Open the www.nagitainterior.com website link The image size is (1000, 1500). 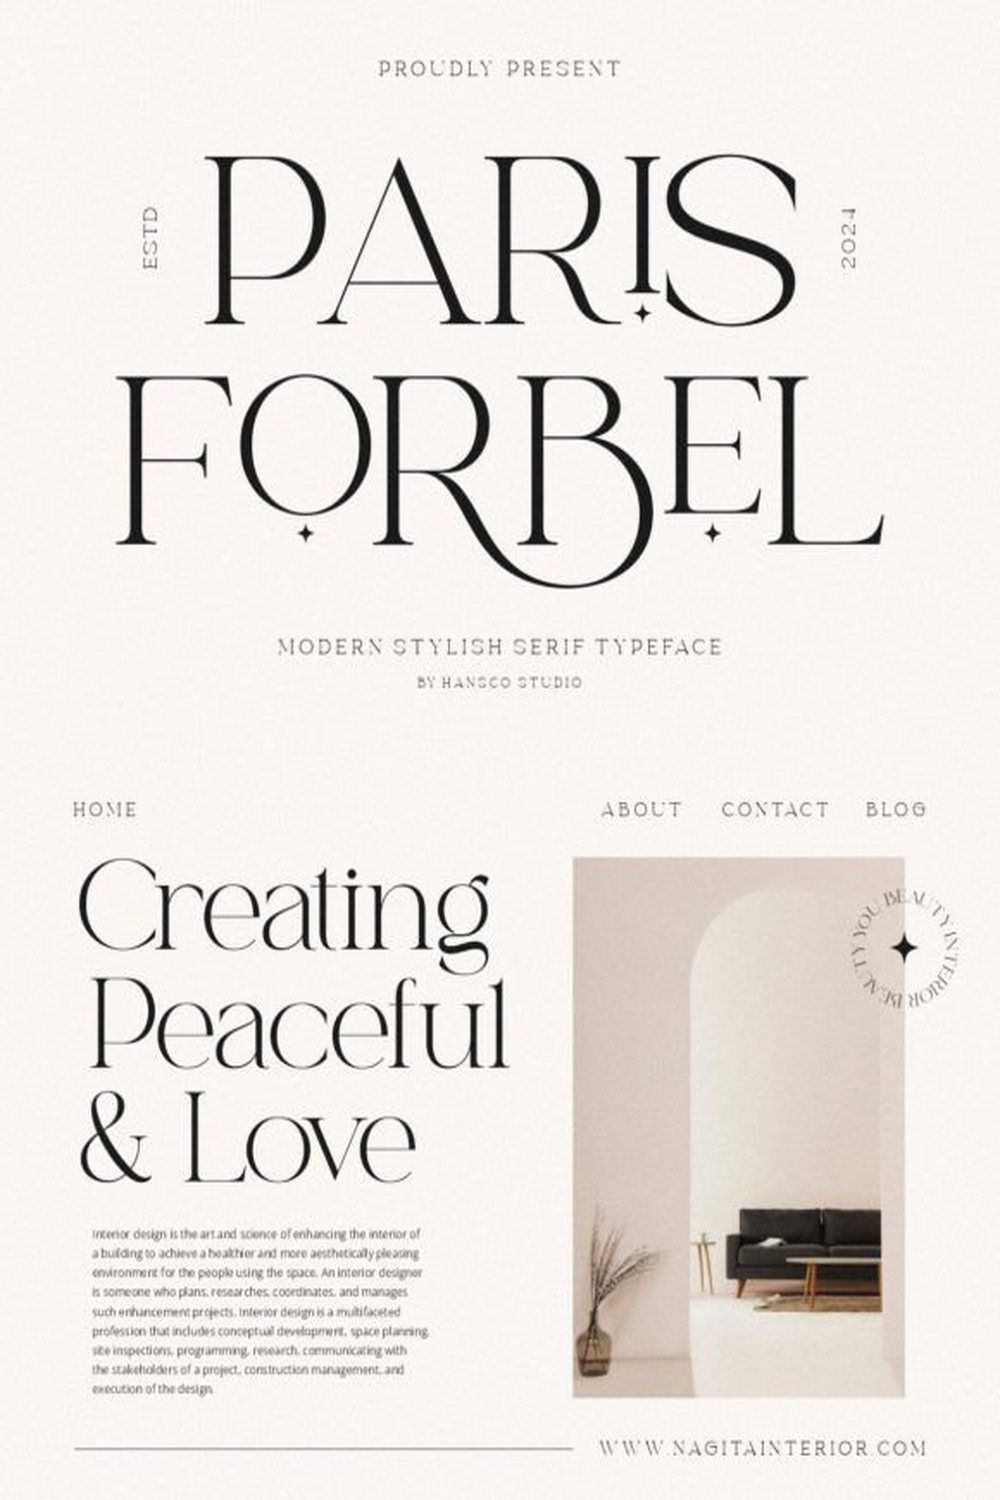[x=763, y=1447]
